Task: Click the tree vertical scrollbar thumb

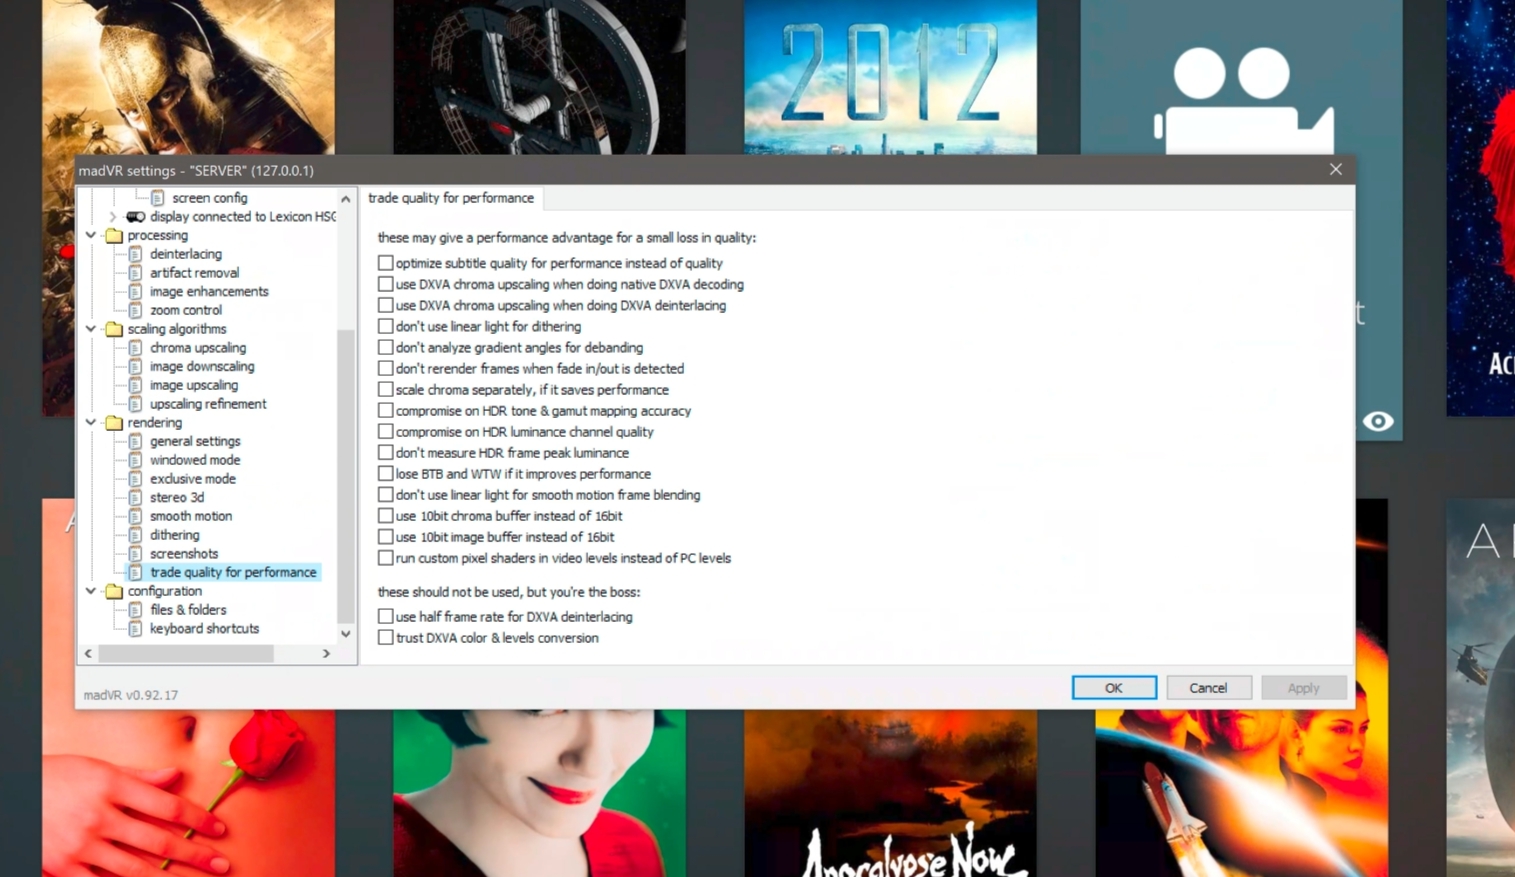Action: 346,475
